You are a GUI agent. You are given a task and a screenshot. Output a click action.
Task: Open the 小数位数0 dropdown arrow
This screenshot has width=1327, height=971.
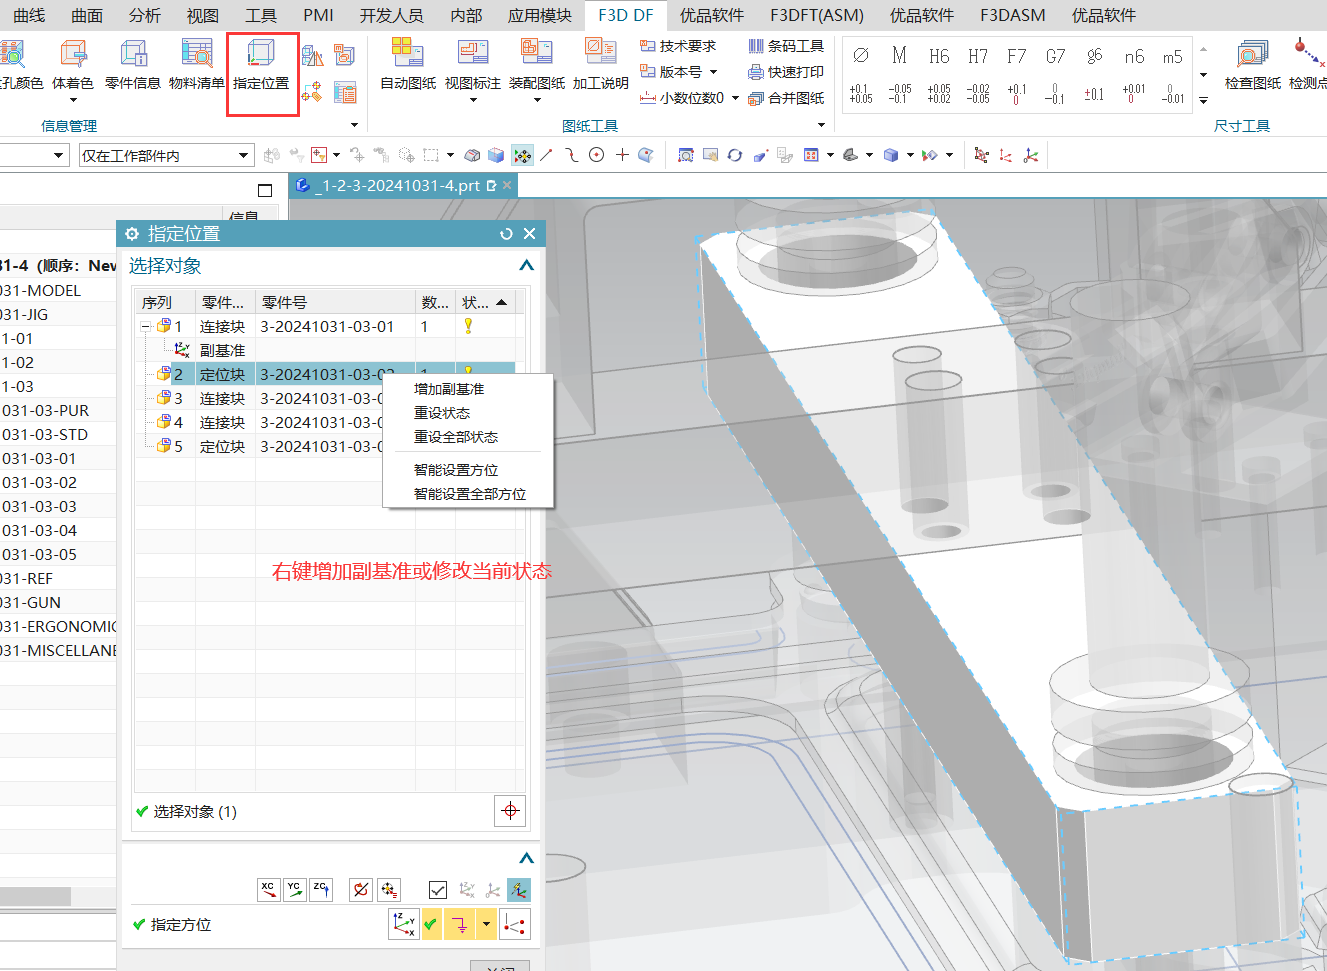pos(736,98)
